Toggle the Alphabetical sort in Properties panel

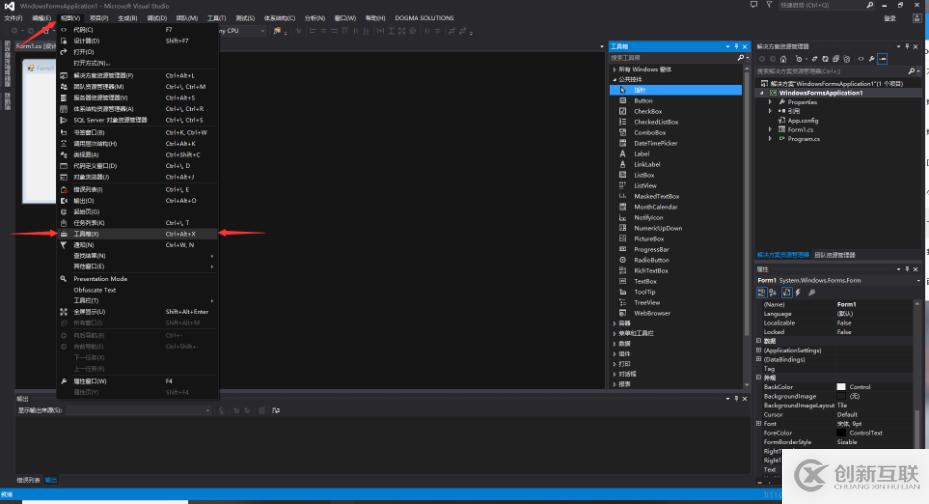pos(773,293)
